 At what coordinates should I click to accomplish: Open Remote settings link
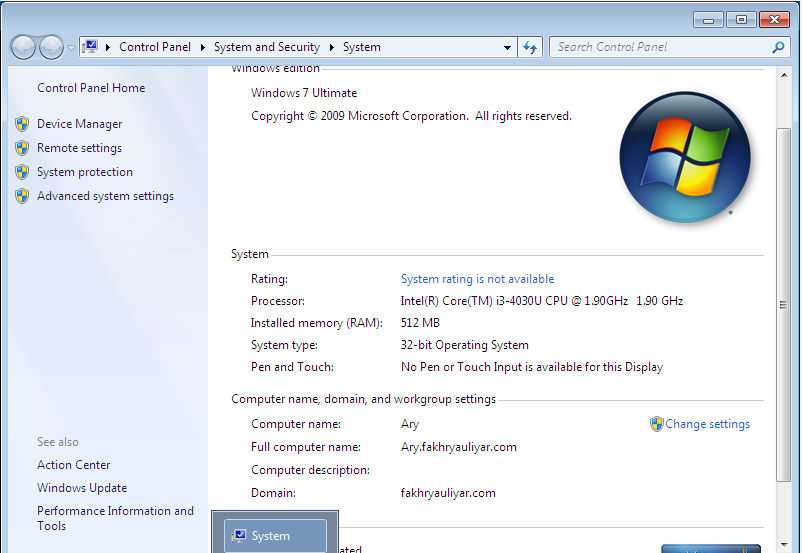(79, 148)
